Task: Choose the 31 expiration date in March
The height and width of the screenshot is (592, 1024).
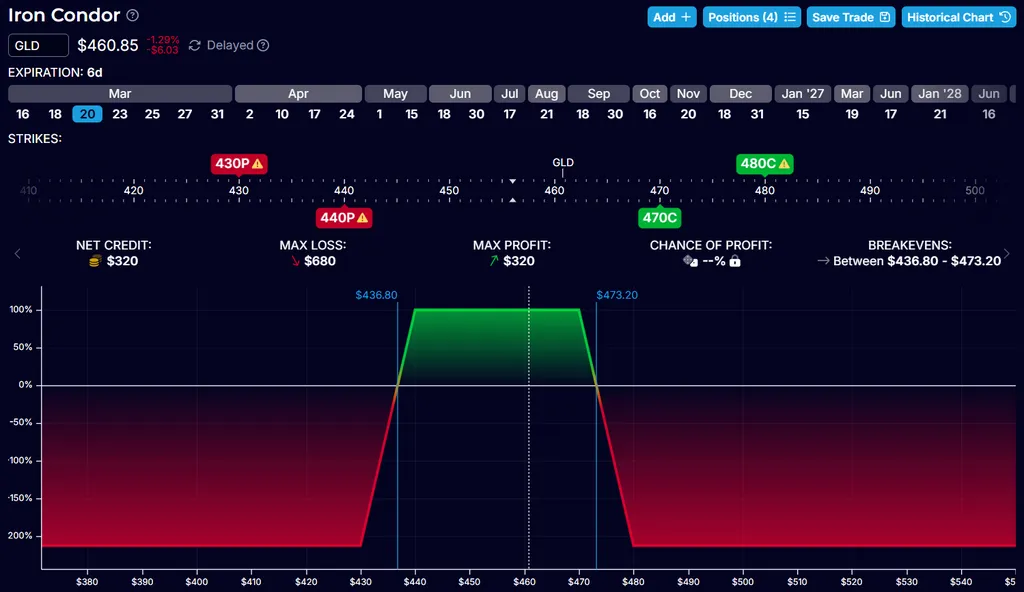Action: coord(217,114)
